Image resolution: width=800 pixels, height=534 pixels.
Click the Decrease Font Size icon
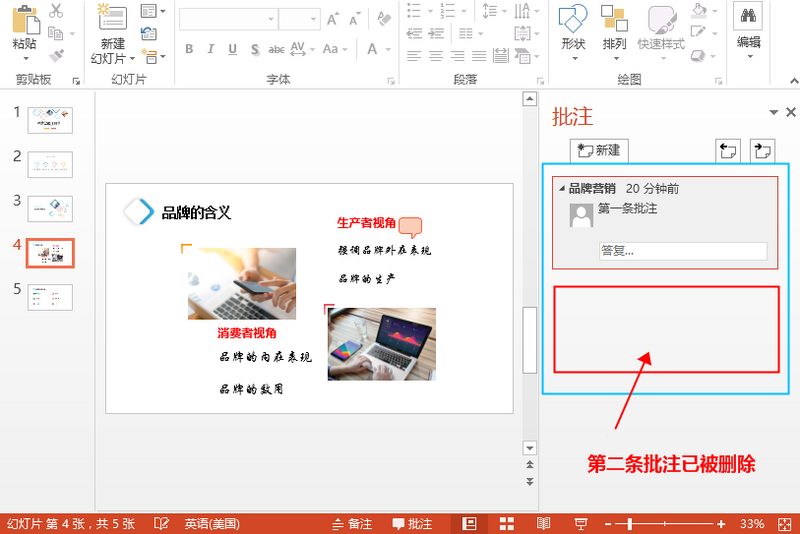[x=355, y=19]
